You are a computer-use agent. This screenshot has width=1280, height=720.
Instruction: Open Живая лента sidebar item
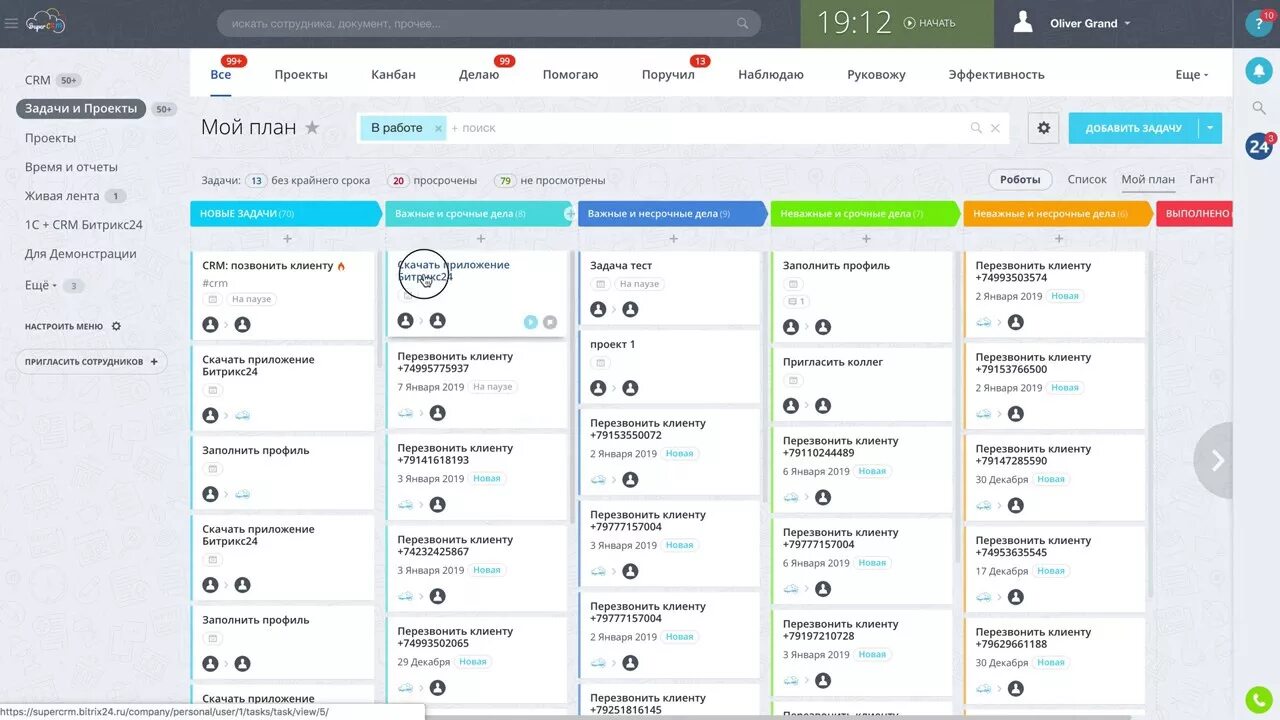pyautogui.click(x=62, y=196)
